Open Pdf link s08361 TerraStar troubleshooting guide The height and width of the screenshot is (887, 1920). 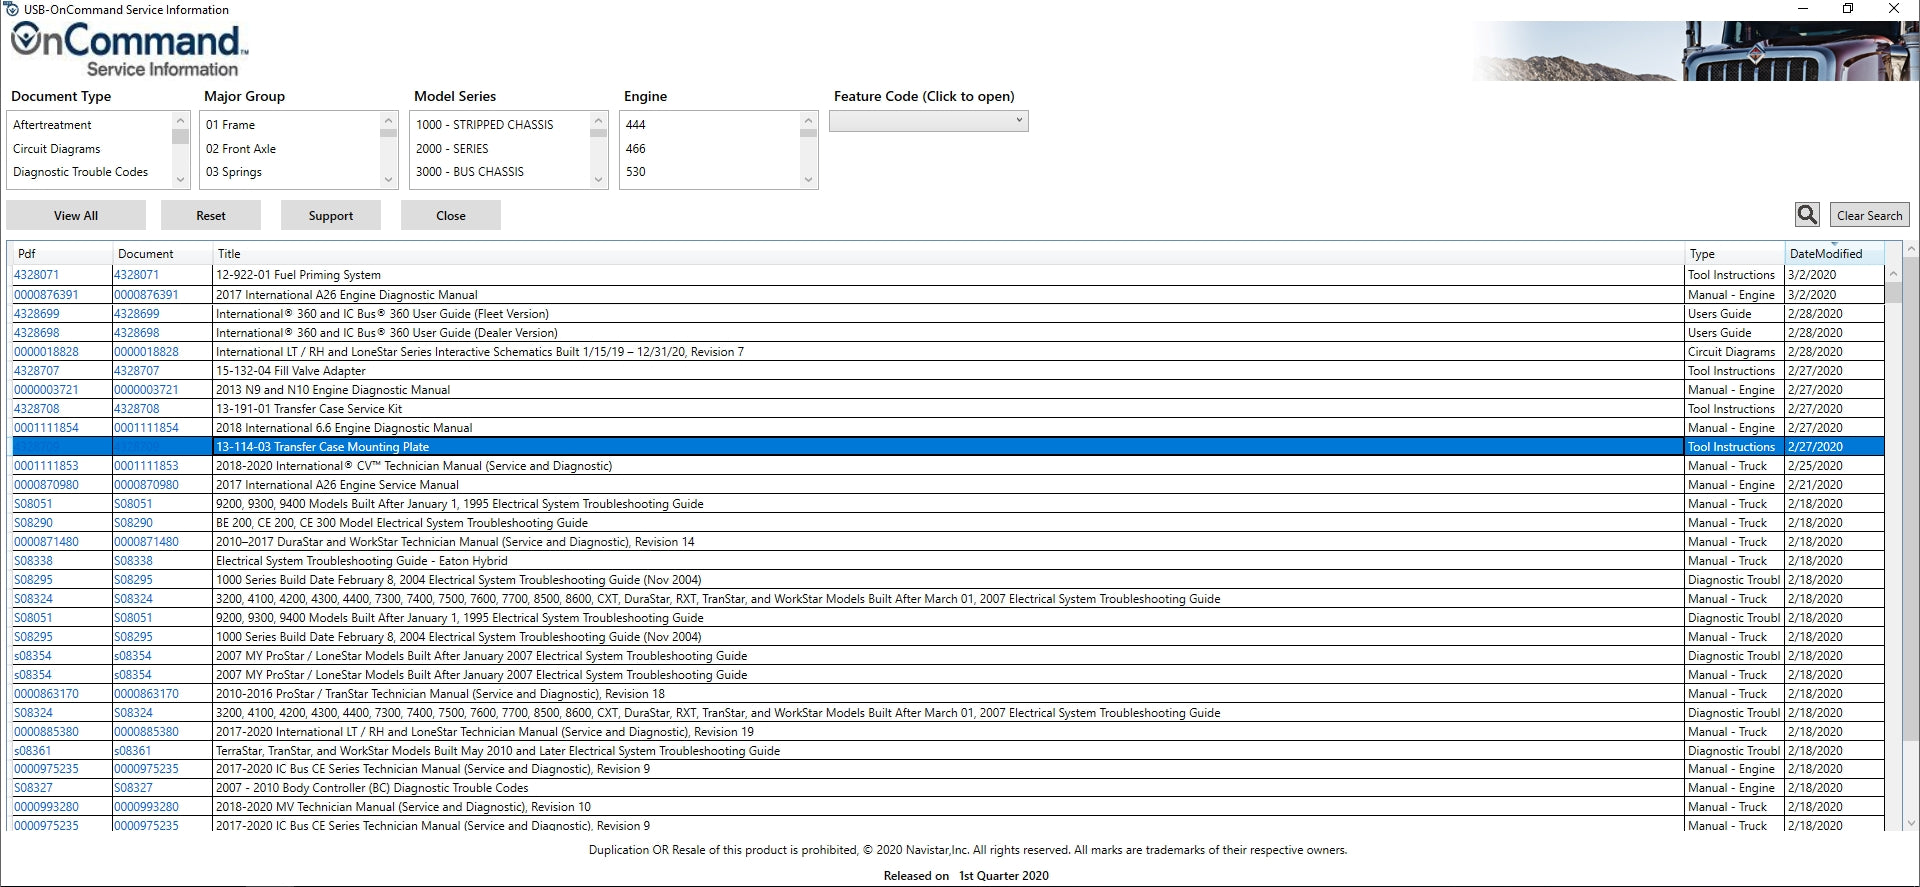coord(32,751)
